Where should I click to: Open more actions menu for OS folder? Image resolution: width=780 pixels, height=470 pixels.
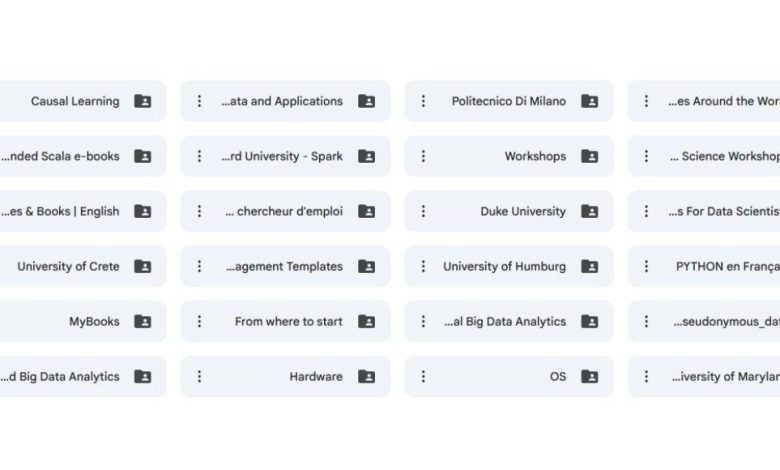[423, 377]
